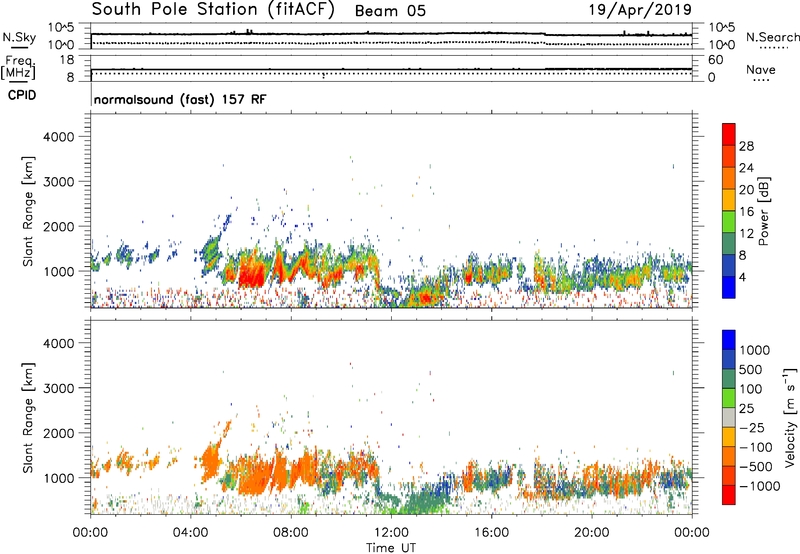Click the 'Slant Range [km]' label of velocity panel
This screenshot has height=554, width=800.
[28, 418]
